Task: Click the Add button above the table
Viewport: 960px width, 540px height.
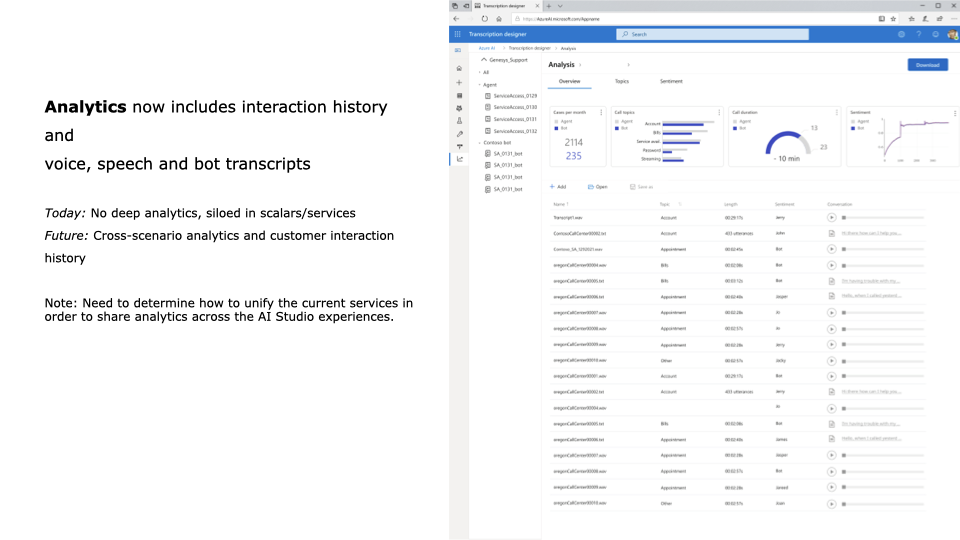Action: [558, 187]
